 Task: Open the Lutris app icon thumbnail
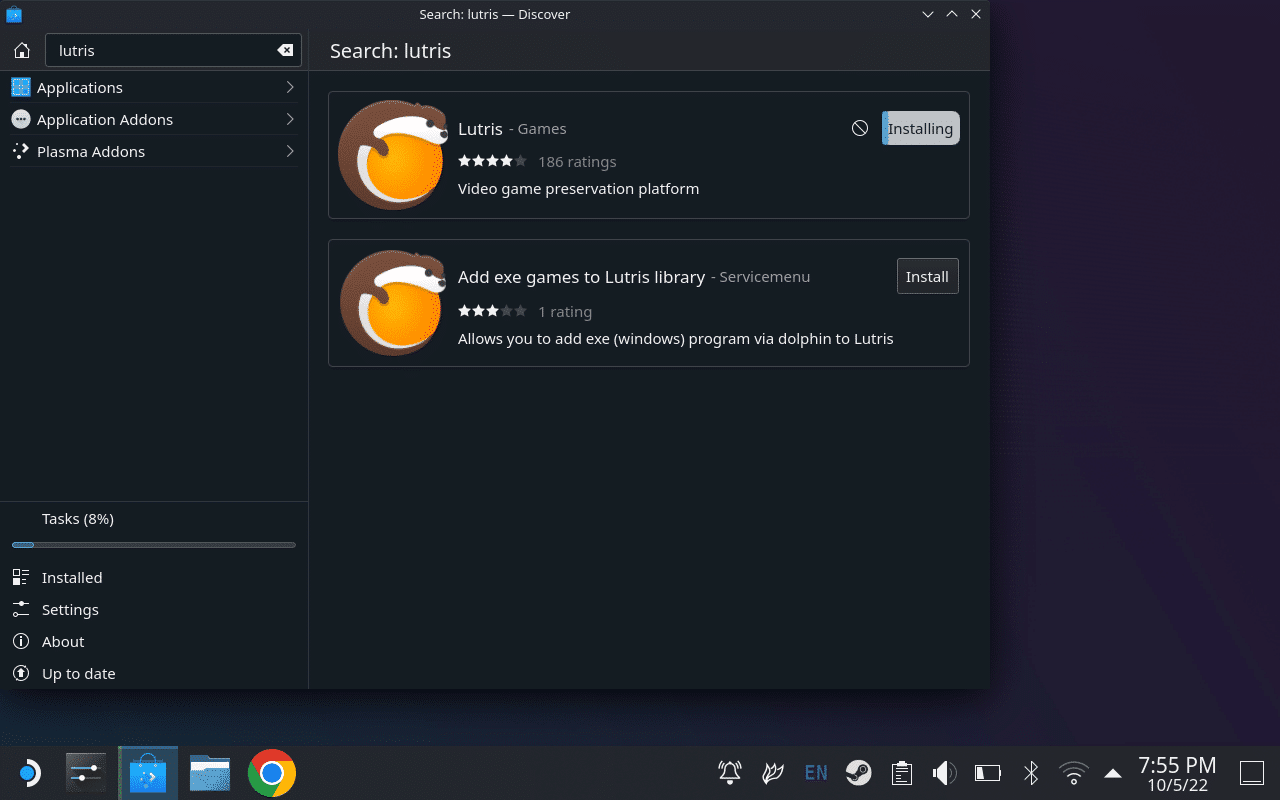click(393, 154)
